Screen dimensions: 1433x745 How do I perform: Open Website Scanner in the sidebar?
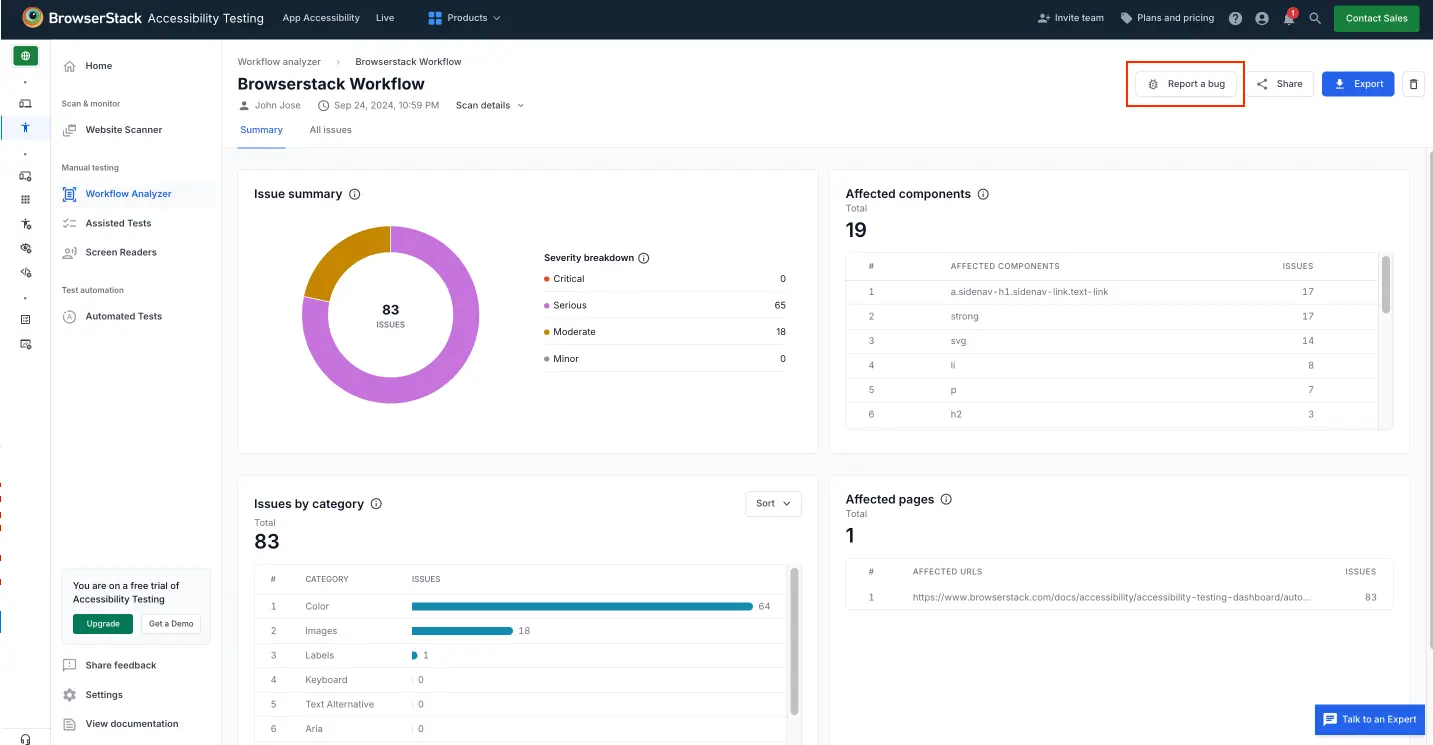(123, 130)
